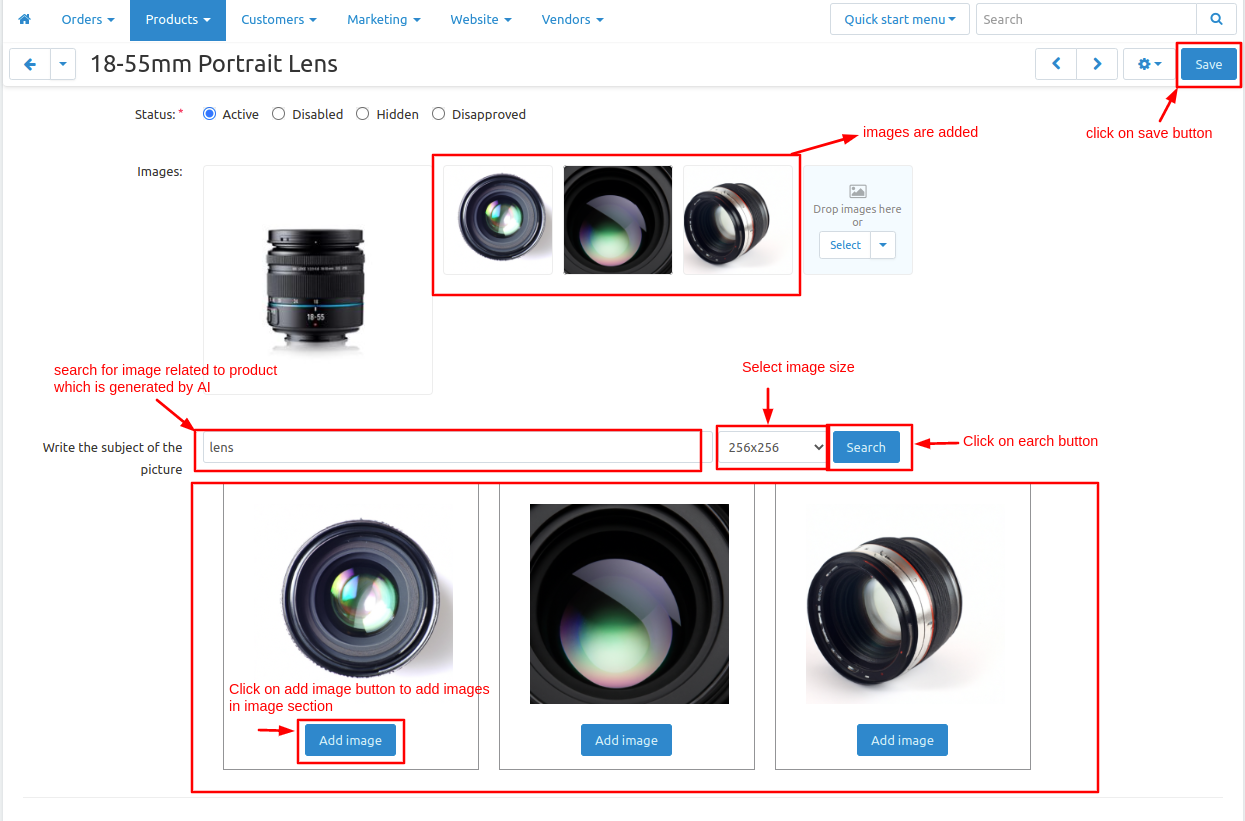Open the Marketing menu
The width and height of the screenshot is (1245, 821).
pos(384,19)
